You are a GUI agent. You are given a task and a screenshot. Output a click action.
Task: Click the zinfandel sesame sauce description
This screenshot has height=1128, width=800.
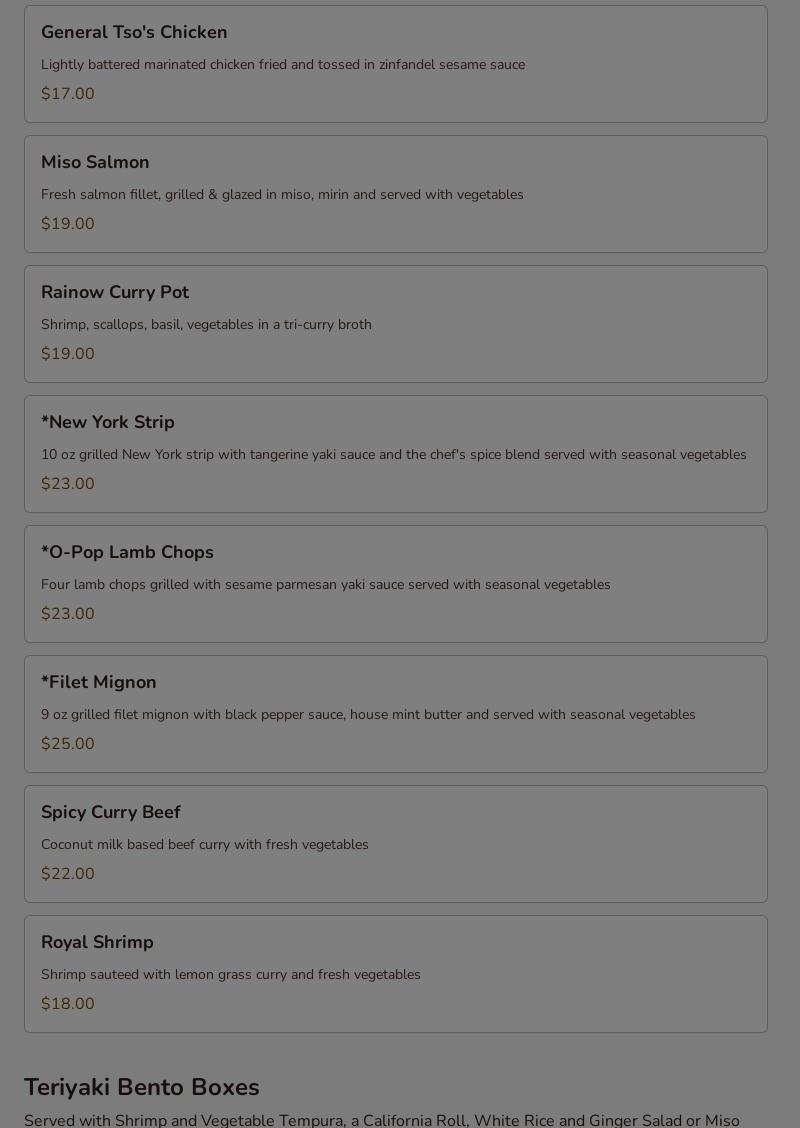pyautogui.click(x=283, y=65)
